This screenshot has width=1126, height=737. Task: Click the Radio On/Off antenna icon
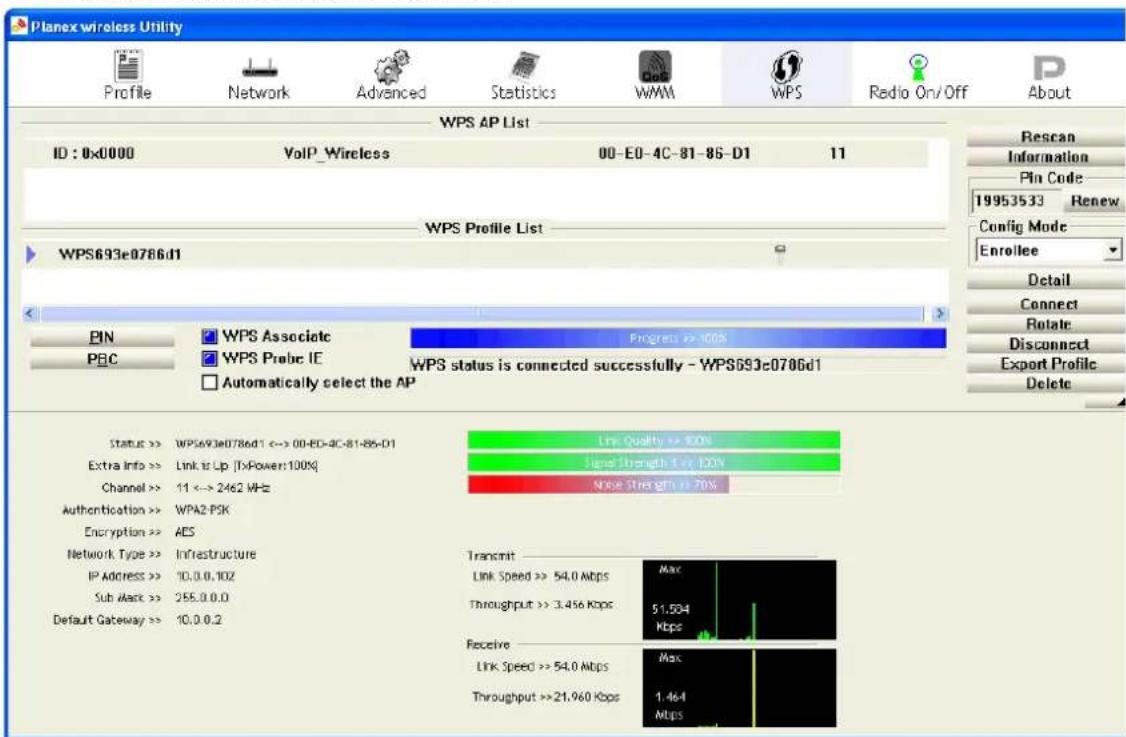point(918,68)
